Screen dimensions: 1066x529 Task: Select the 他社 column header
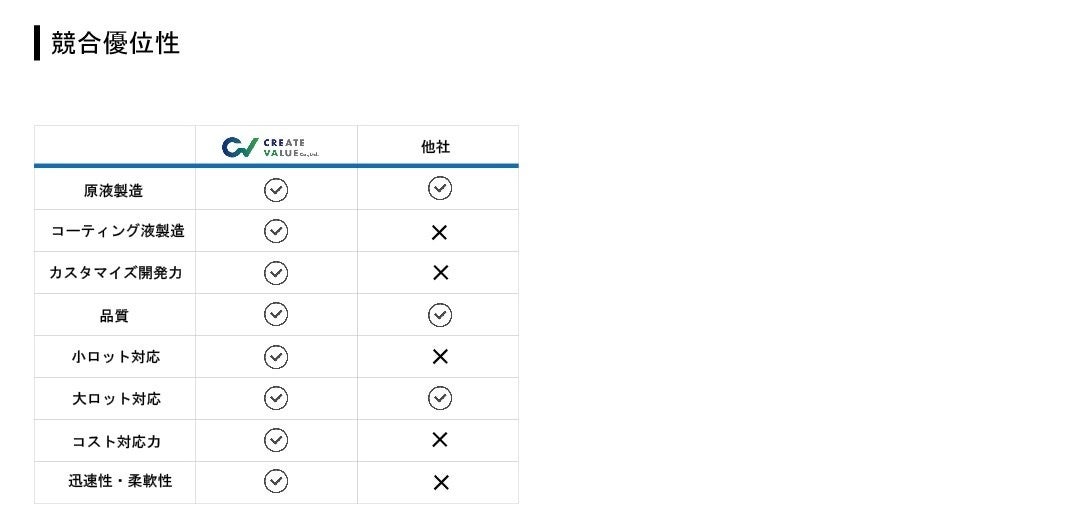(436, 147)
